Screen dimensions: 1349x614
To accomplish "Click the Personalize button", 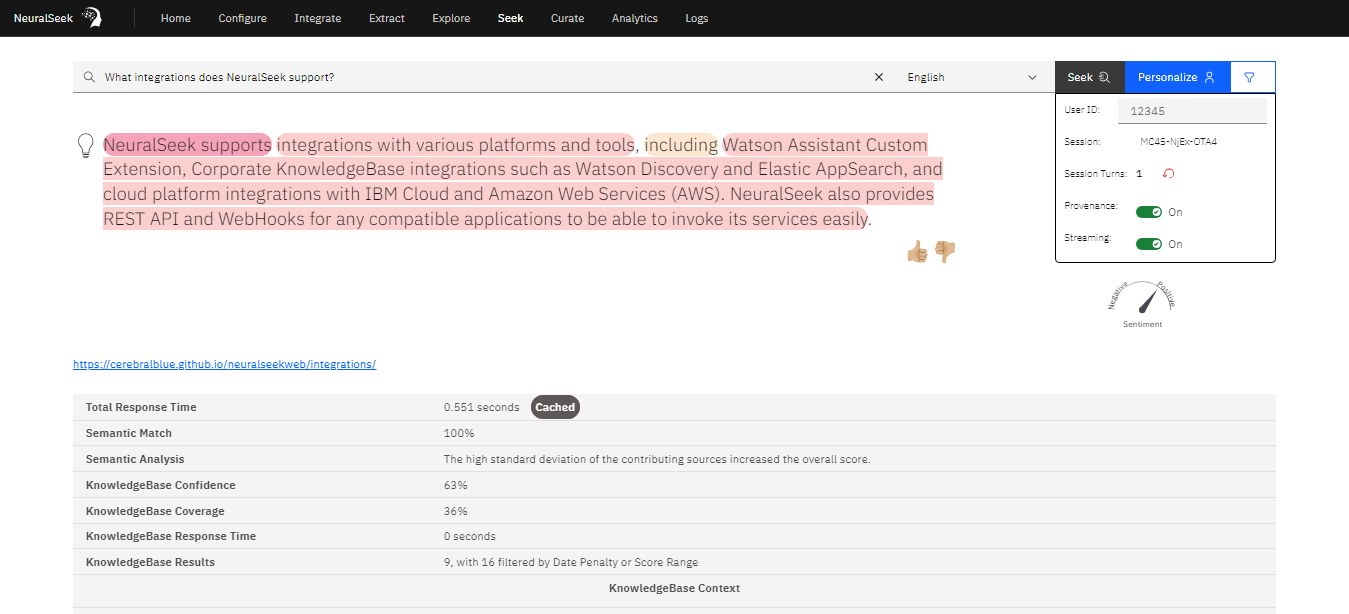I will 1177,77.
